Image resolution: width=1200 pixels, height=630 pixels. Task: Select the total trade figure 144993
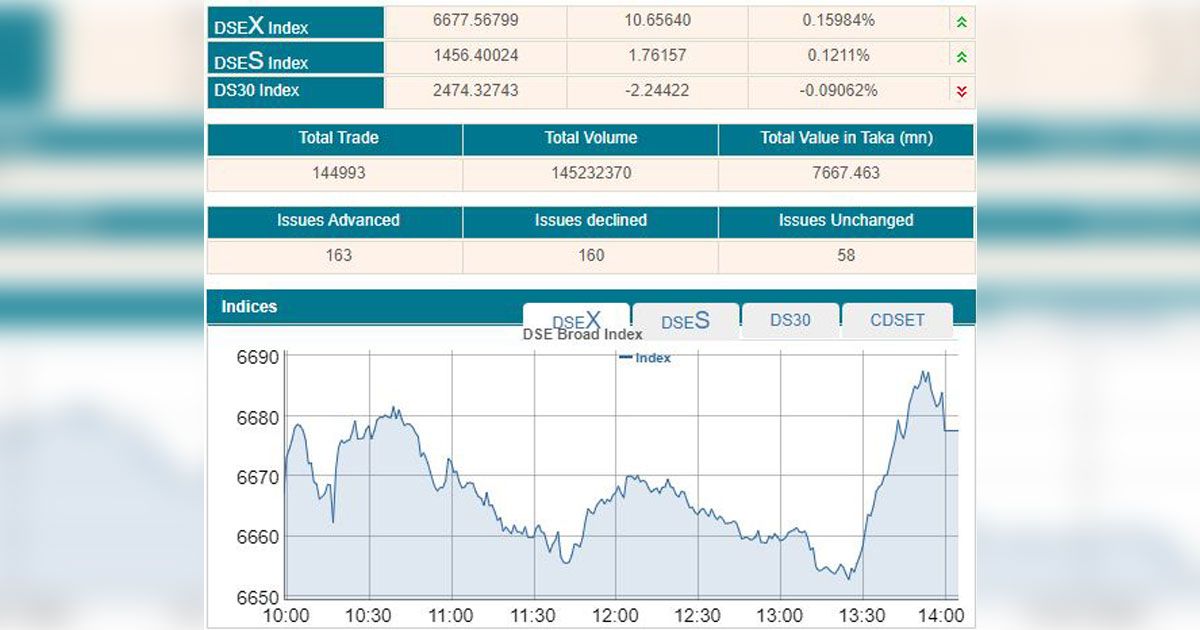click(x=339, y=173)
